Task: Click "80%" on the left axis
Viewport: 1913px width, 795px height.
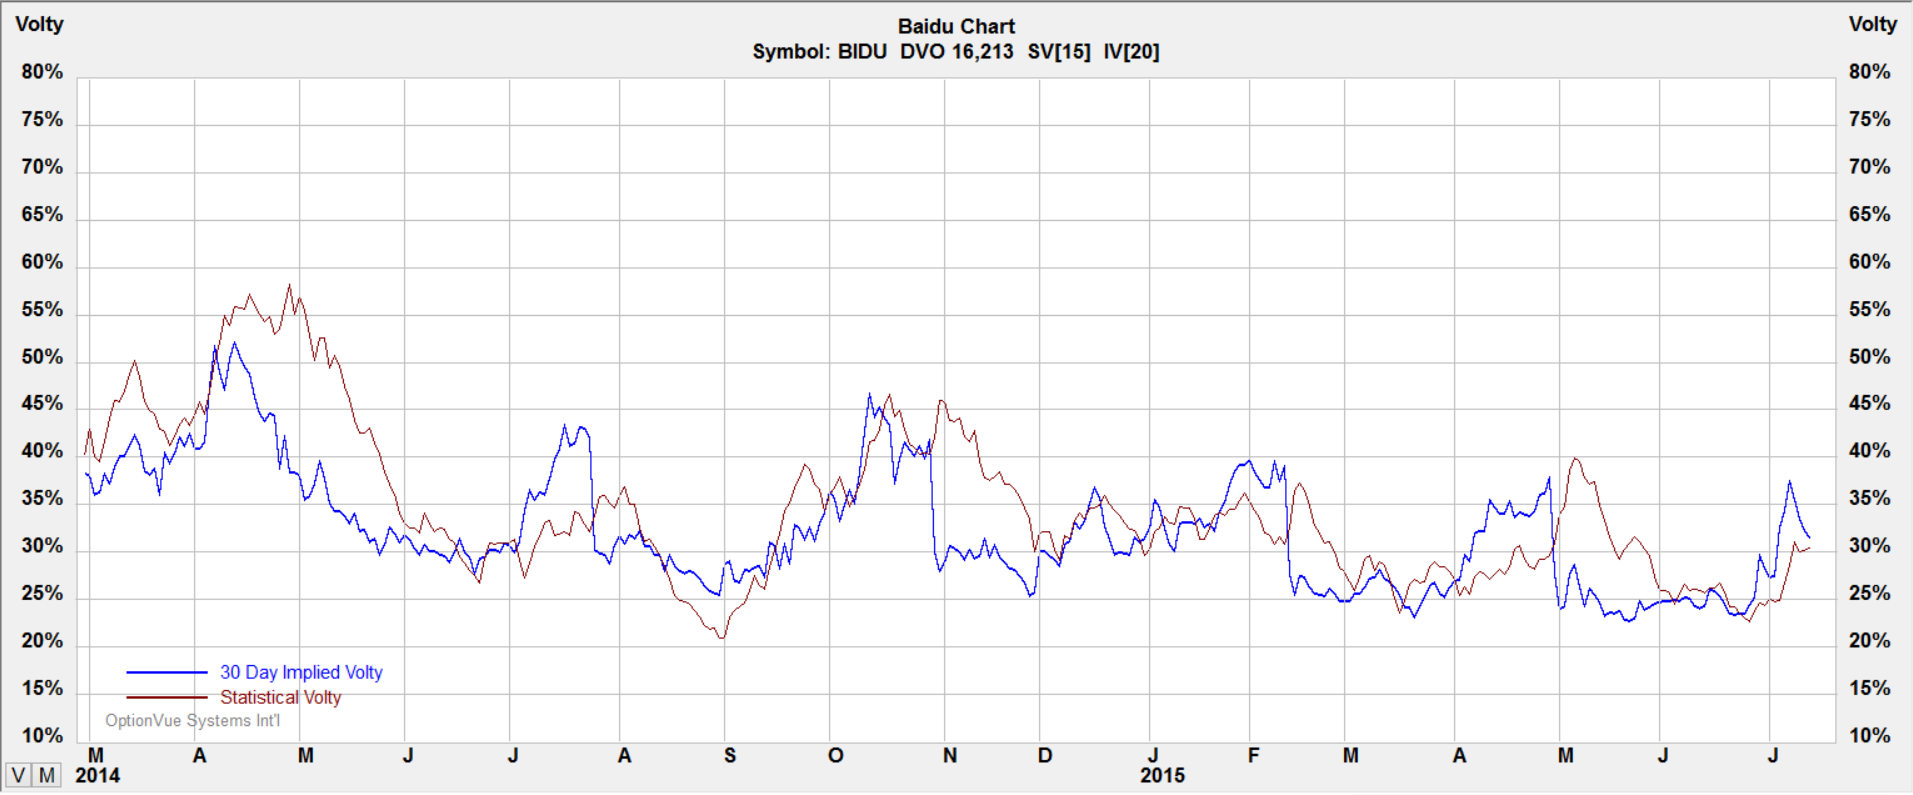Action: coord(42,72)
